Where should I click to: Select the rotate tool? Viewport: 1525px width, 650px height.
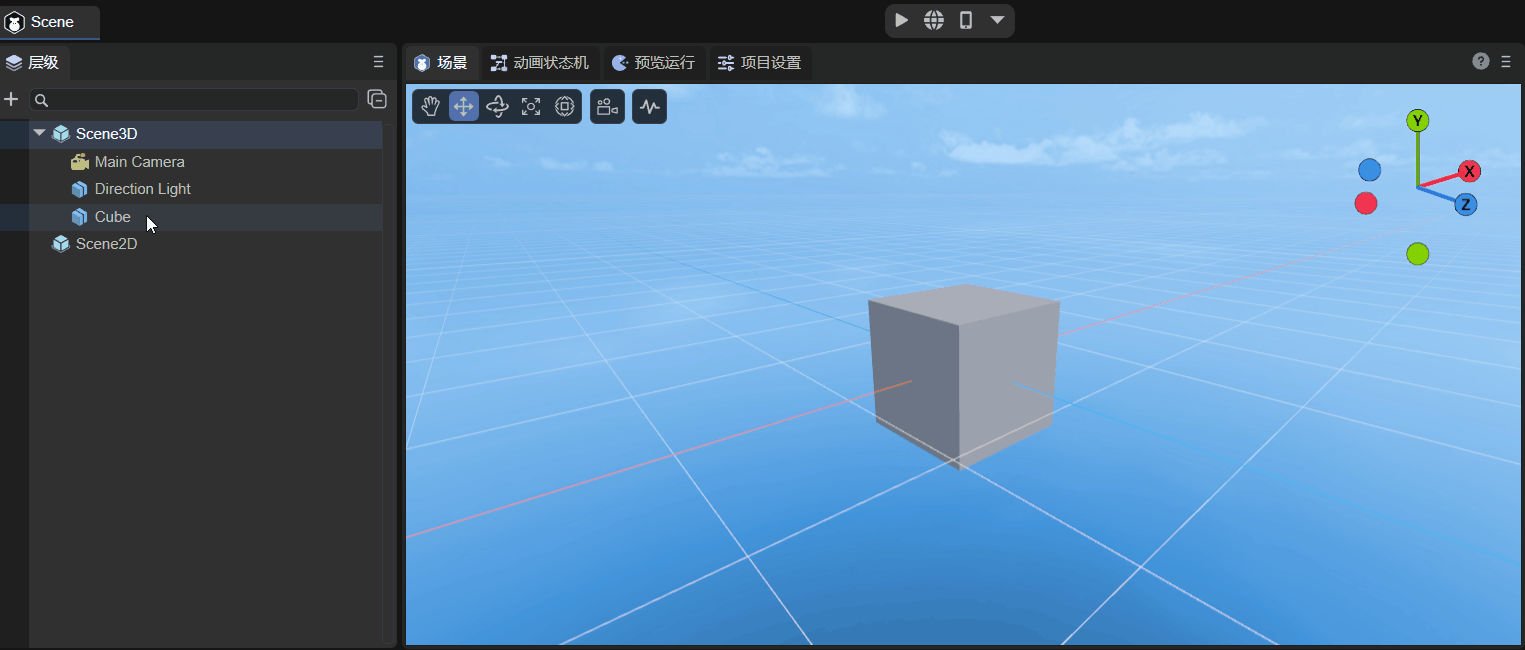497,107
